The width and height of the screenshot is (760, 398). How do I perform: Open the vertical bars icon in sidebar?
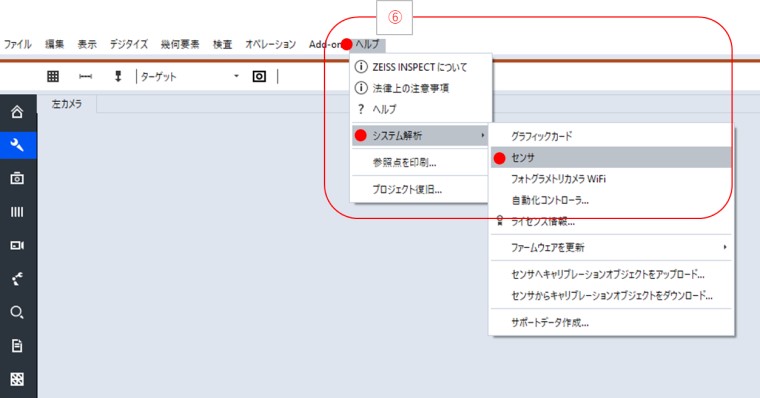(17, 212)
